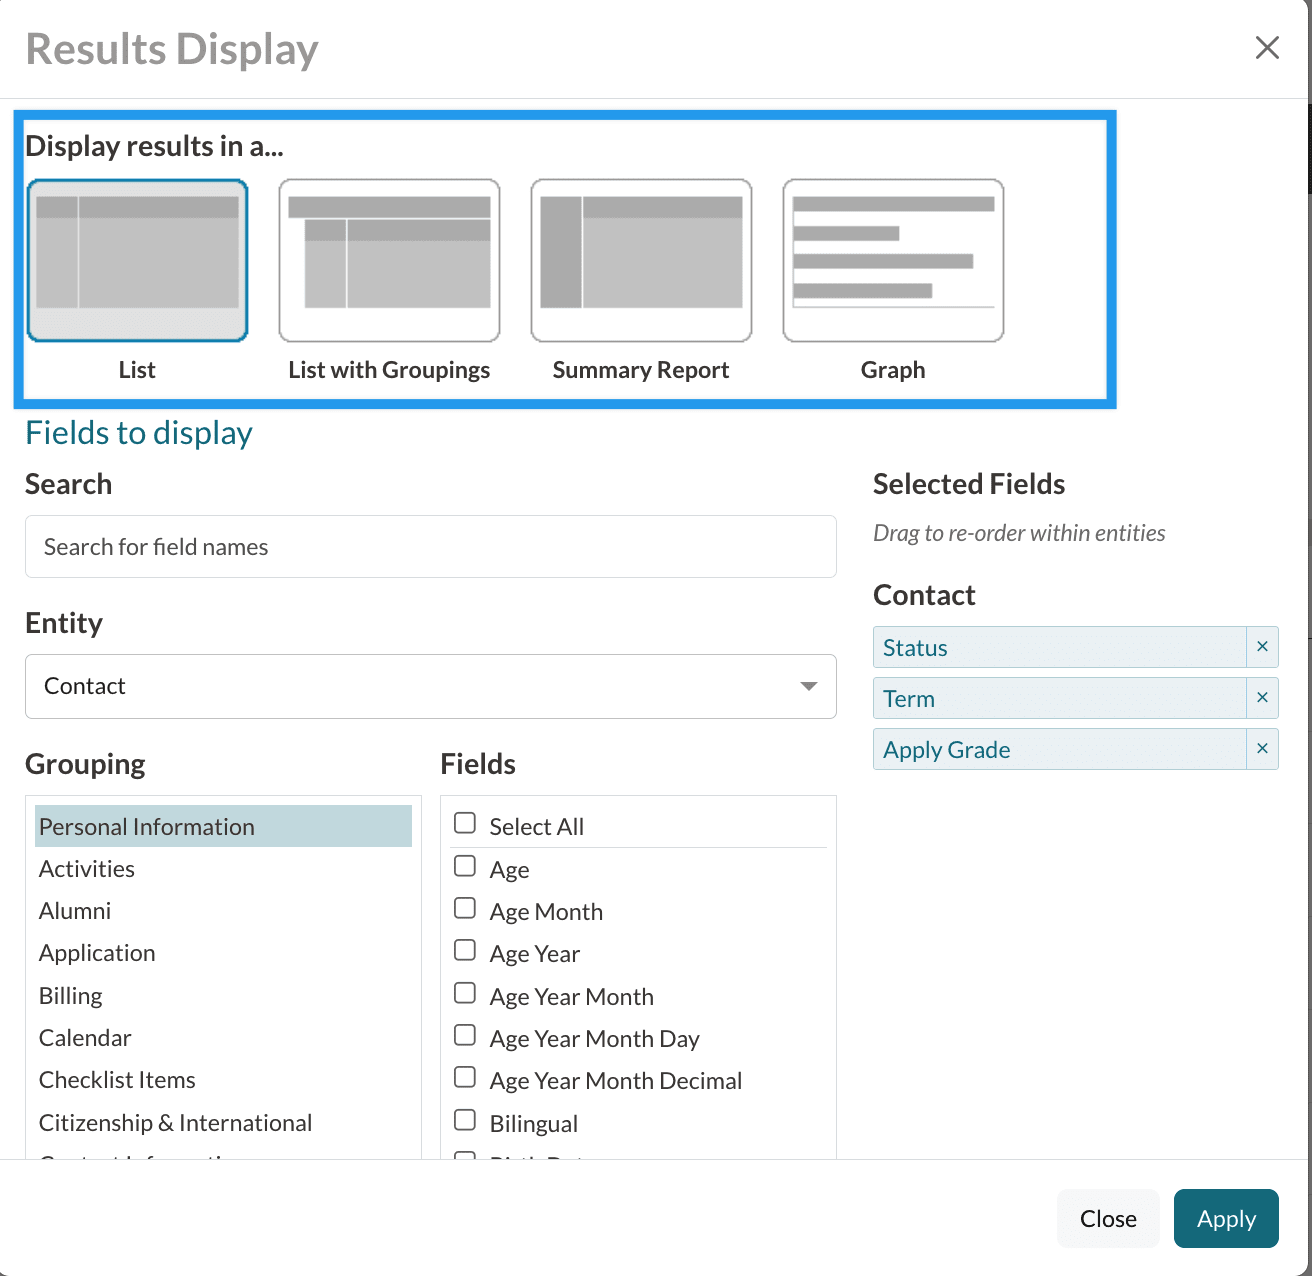The height and width of the screenshot is (1276, 1312).
Task: Check the Age Year Month Day checkbox
Action: (465, 1035)
